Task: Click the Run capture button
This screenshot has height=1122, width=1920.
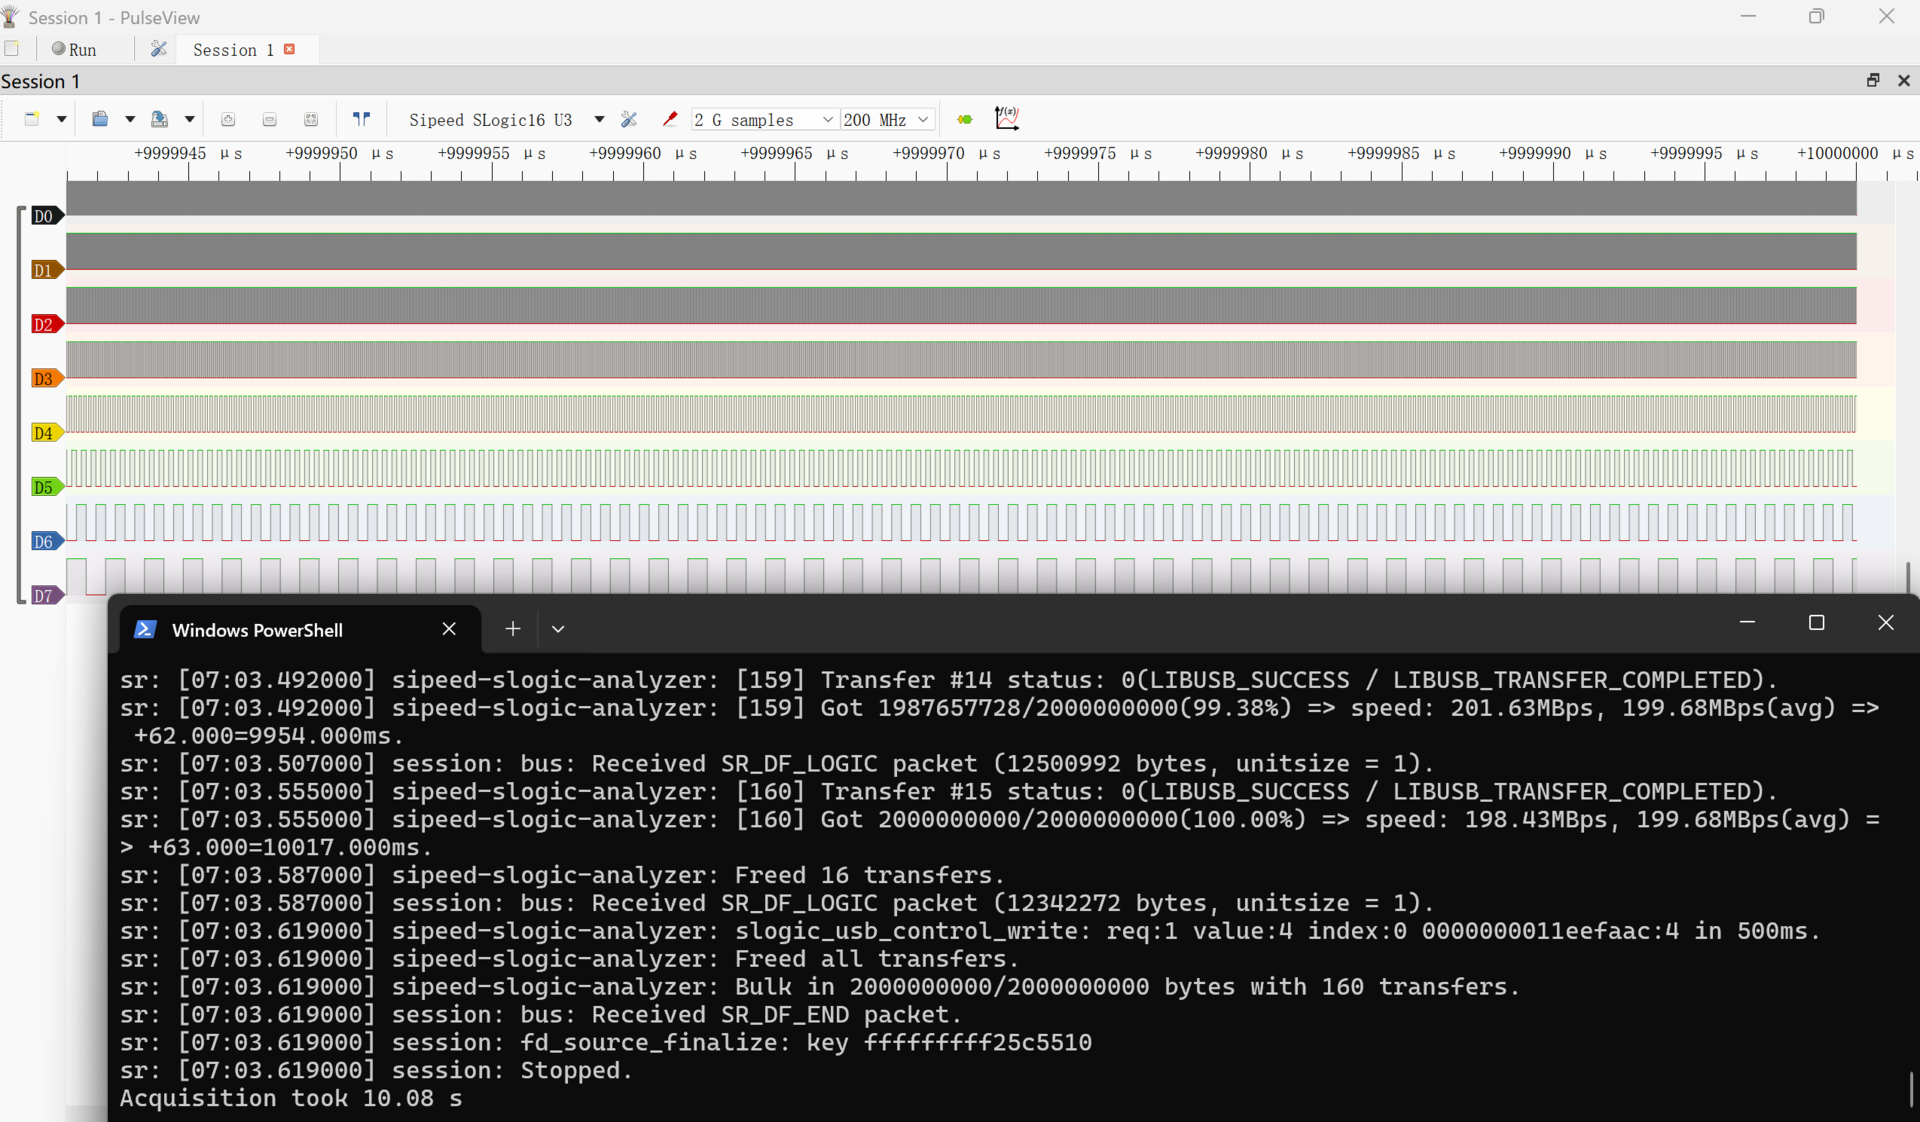Action: pos(75,49)
